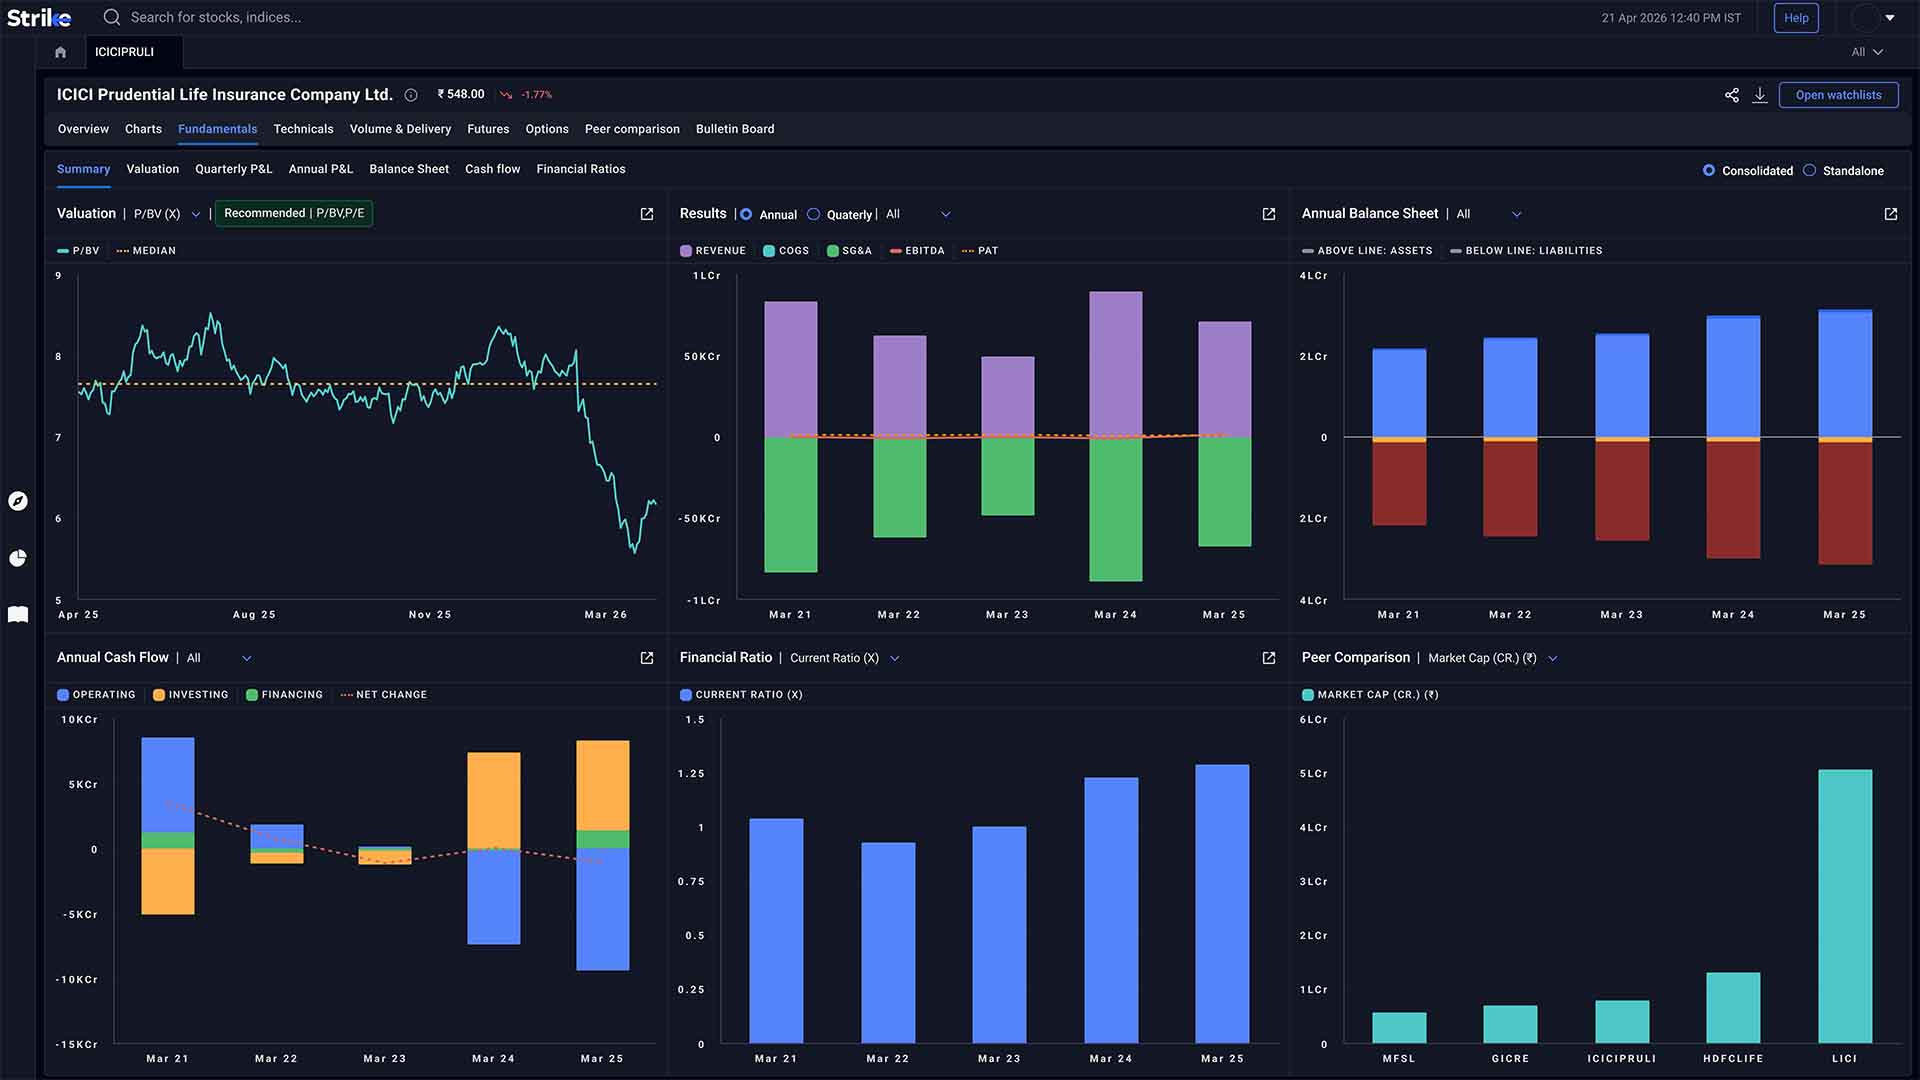Click the share icon near watchlists

[1732, 95]
